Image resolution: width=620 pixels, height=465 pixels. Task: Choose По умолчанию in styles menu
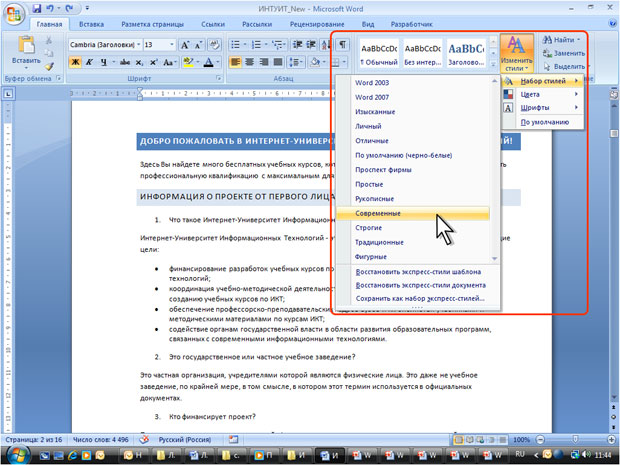(544, 122)
